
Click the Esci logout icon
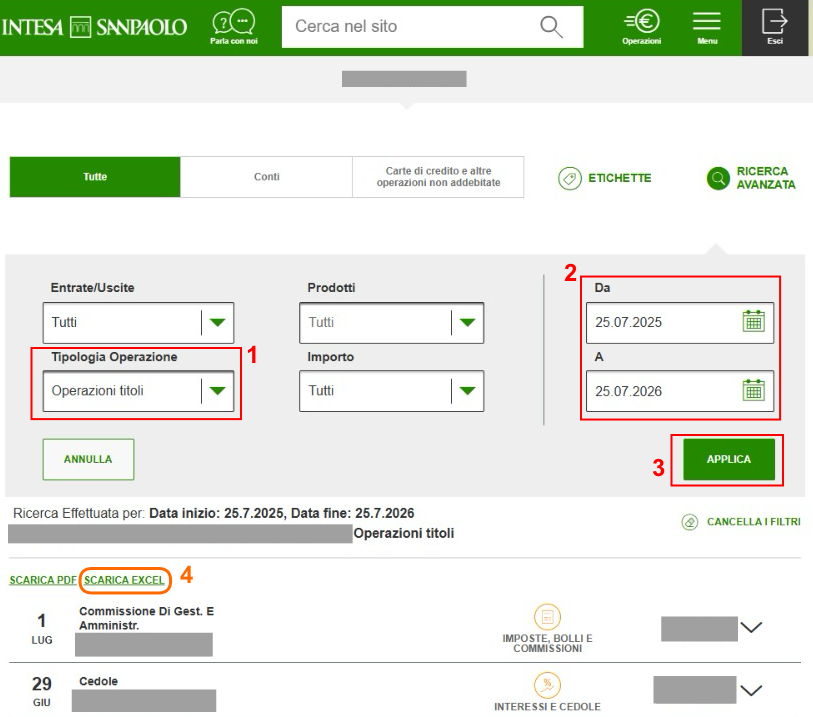775,21
